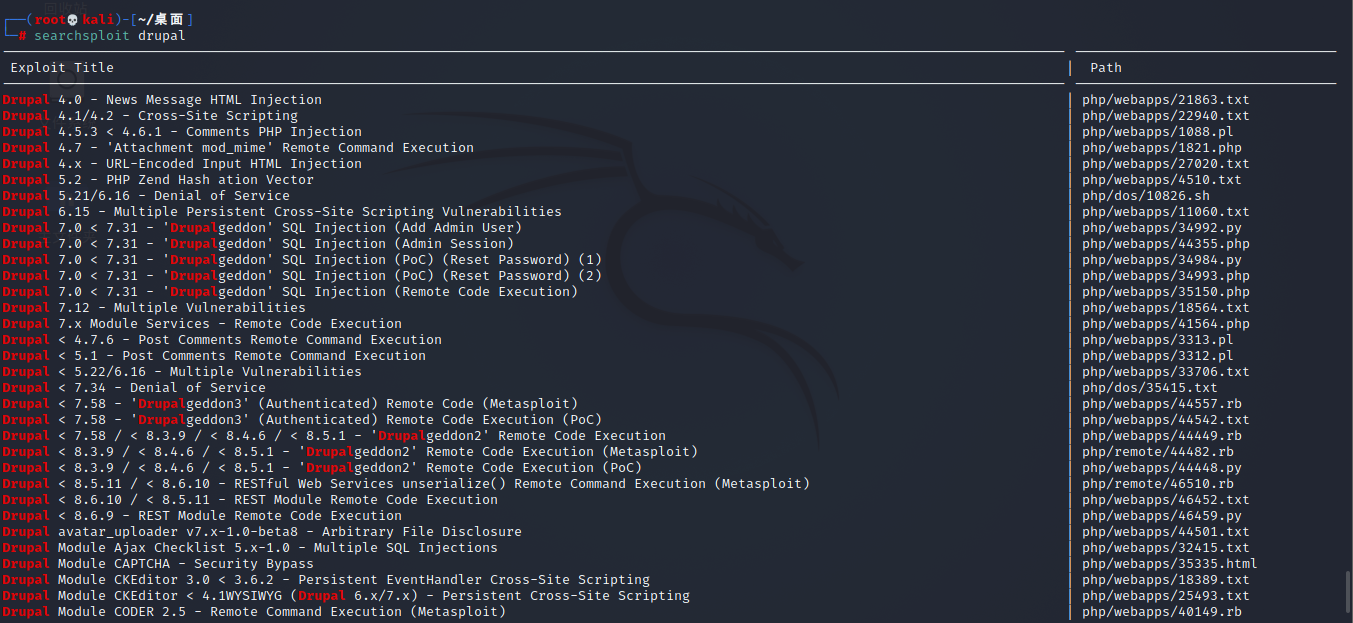Click the 'Attachment mod_mime' Remote Command Execution title
The height and width of the screenshot is (623, 1353).
tap(238, 148)
